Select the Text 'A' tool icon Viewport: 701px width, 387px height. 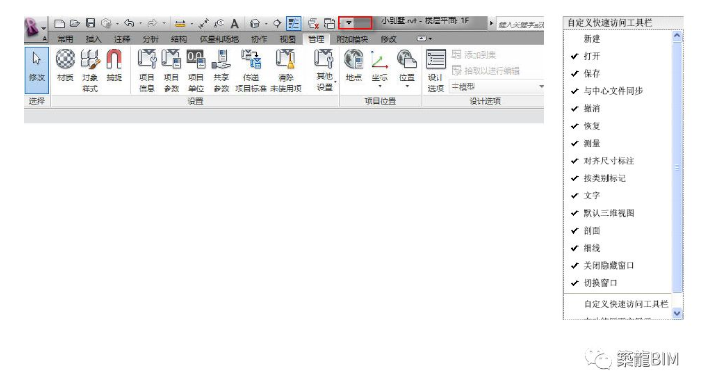tap(234, 23)
